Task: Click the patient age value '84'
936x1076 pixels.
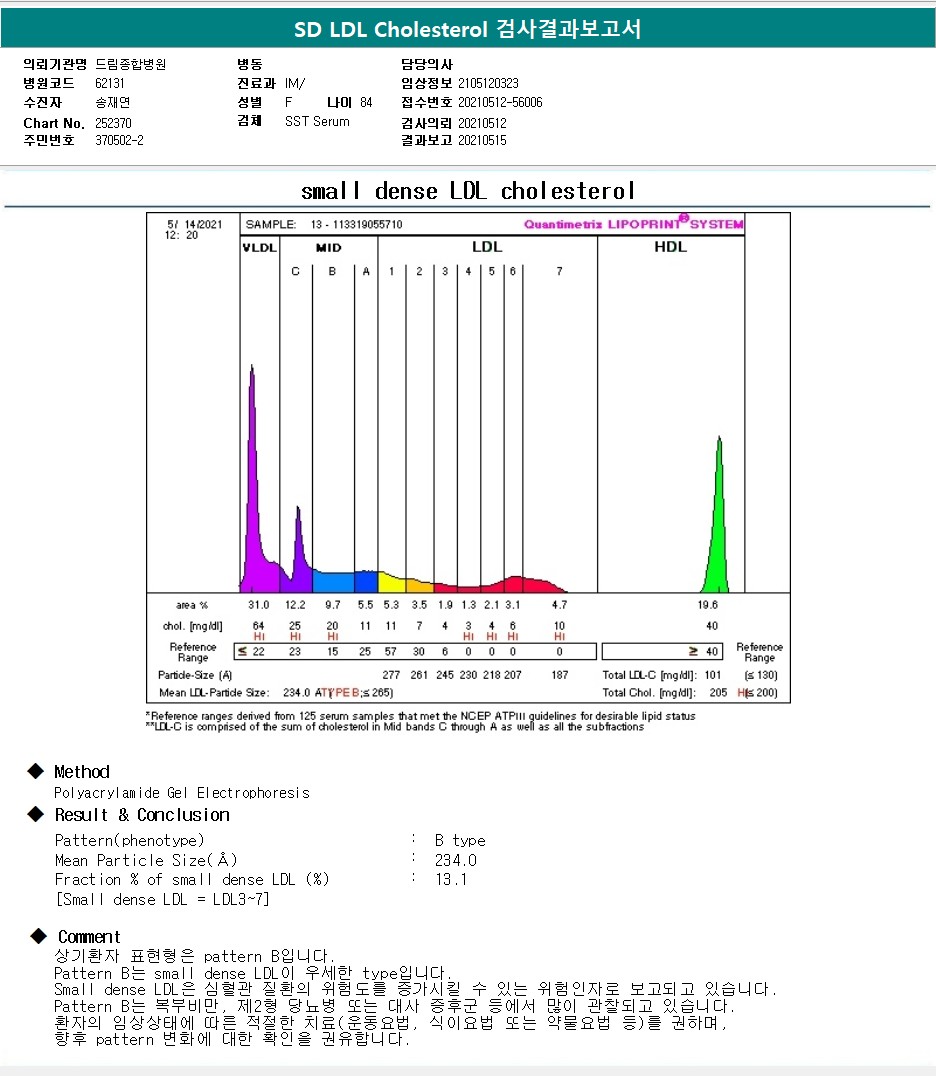Action: pos(366,102)
